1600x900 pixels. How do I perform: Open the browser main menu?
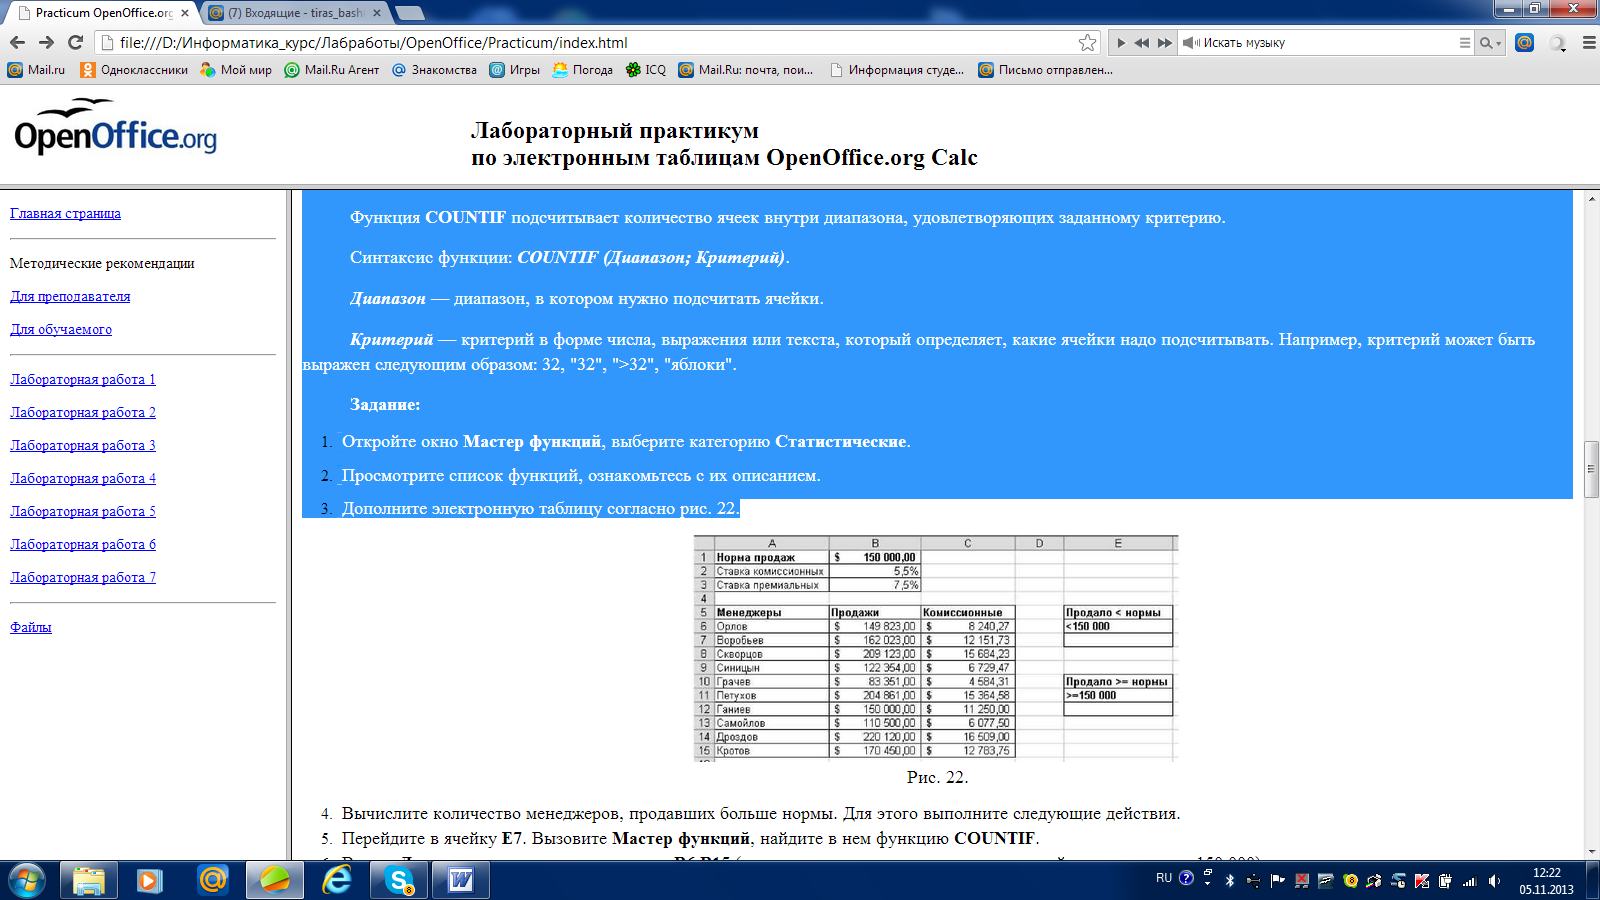tap(1588, 43)
